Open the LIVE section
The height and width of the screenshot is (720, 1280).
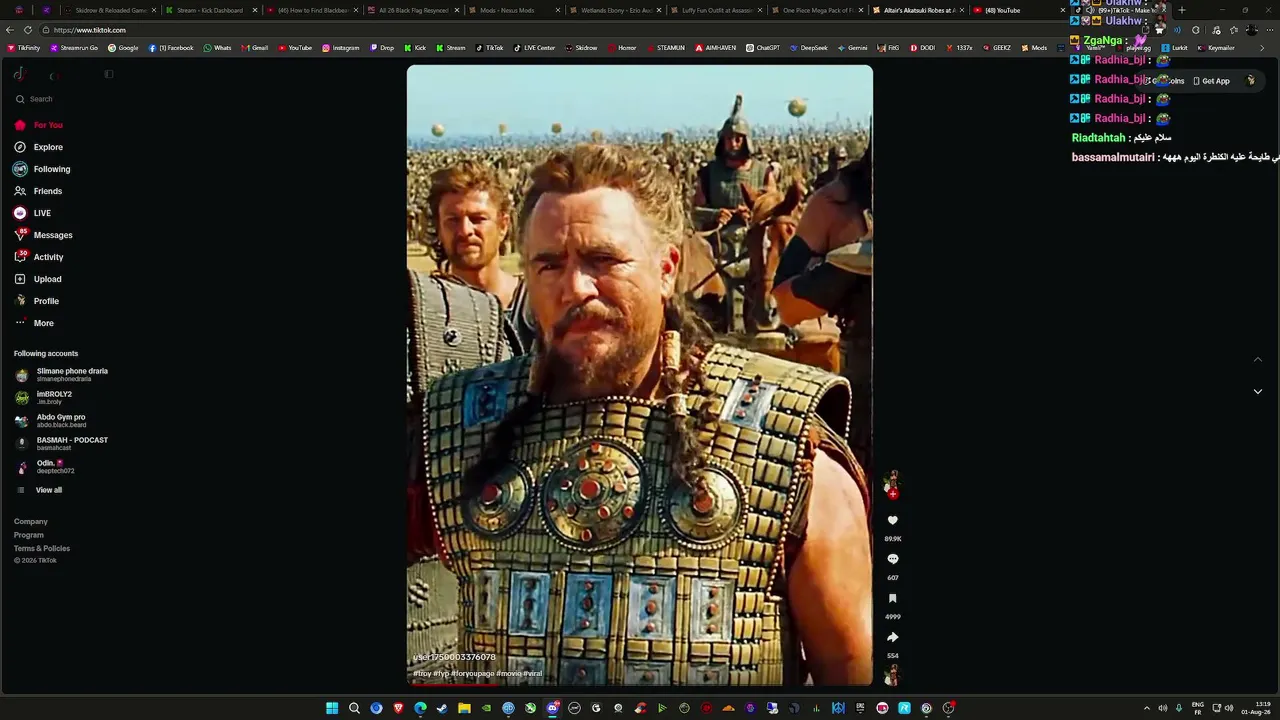[x=32, y=213]
